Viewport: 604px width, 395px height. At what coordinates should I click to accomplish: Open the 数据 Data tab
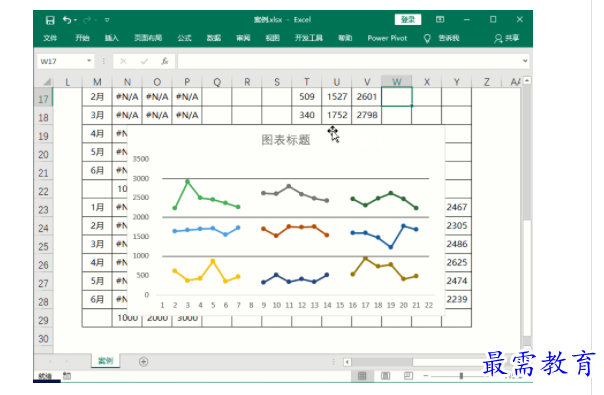214,38
